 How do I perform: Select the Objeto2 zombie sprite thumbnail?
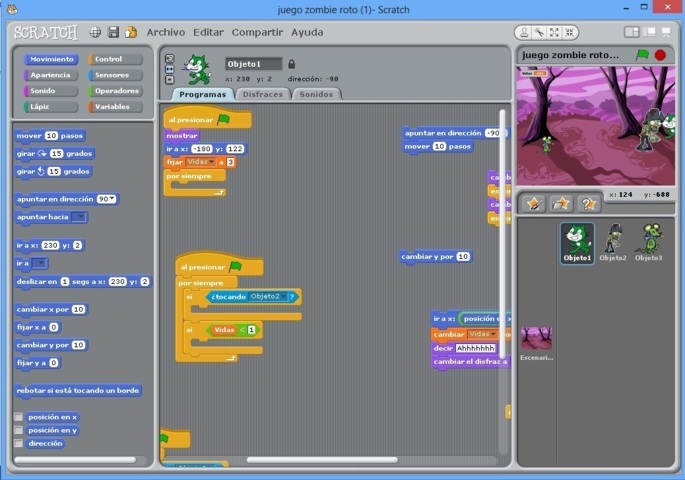click(x=613, y=243)
